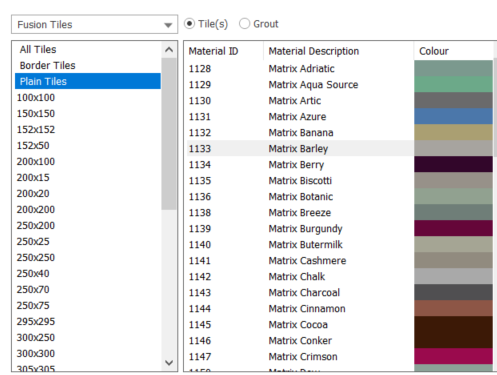Select the Matrix Berry row
The height and width of the screenshot is (375, 497).
(x=340, y=164)
